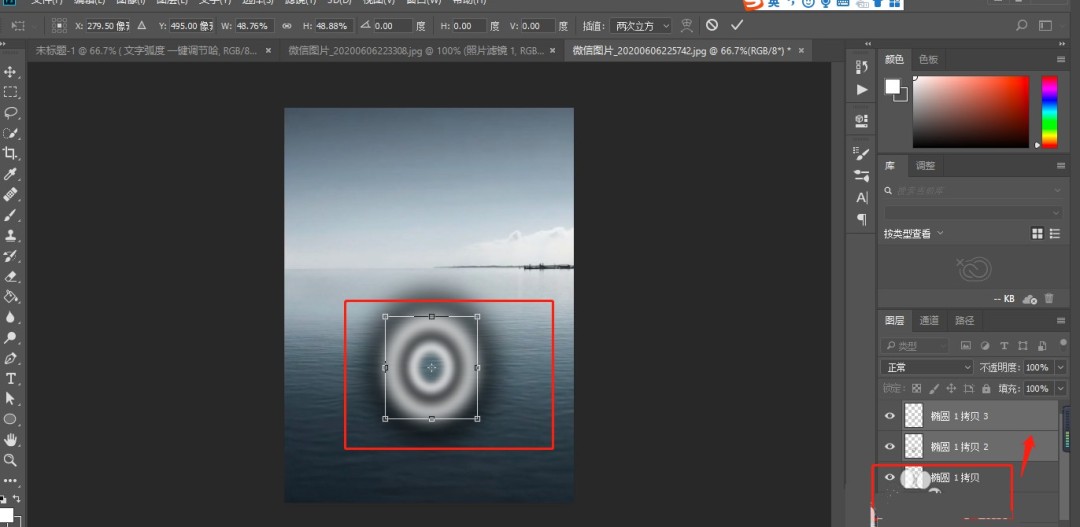Select the Lasso tool
The width and height of the screenshot is (1080, 527).
[x=11, y=112]
